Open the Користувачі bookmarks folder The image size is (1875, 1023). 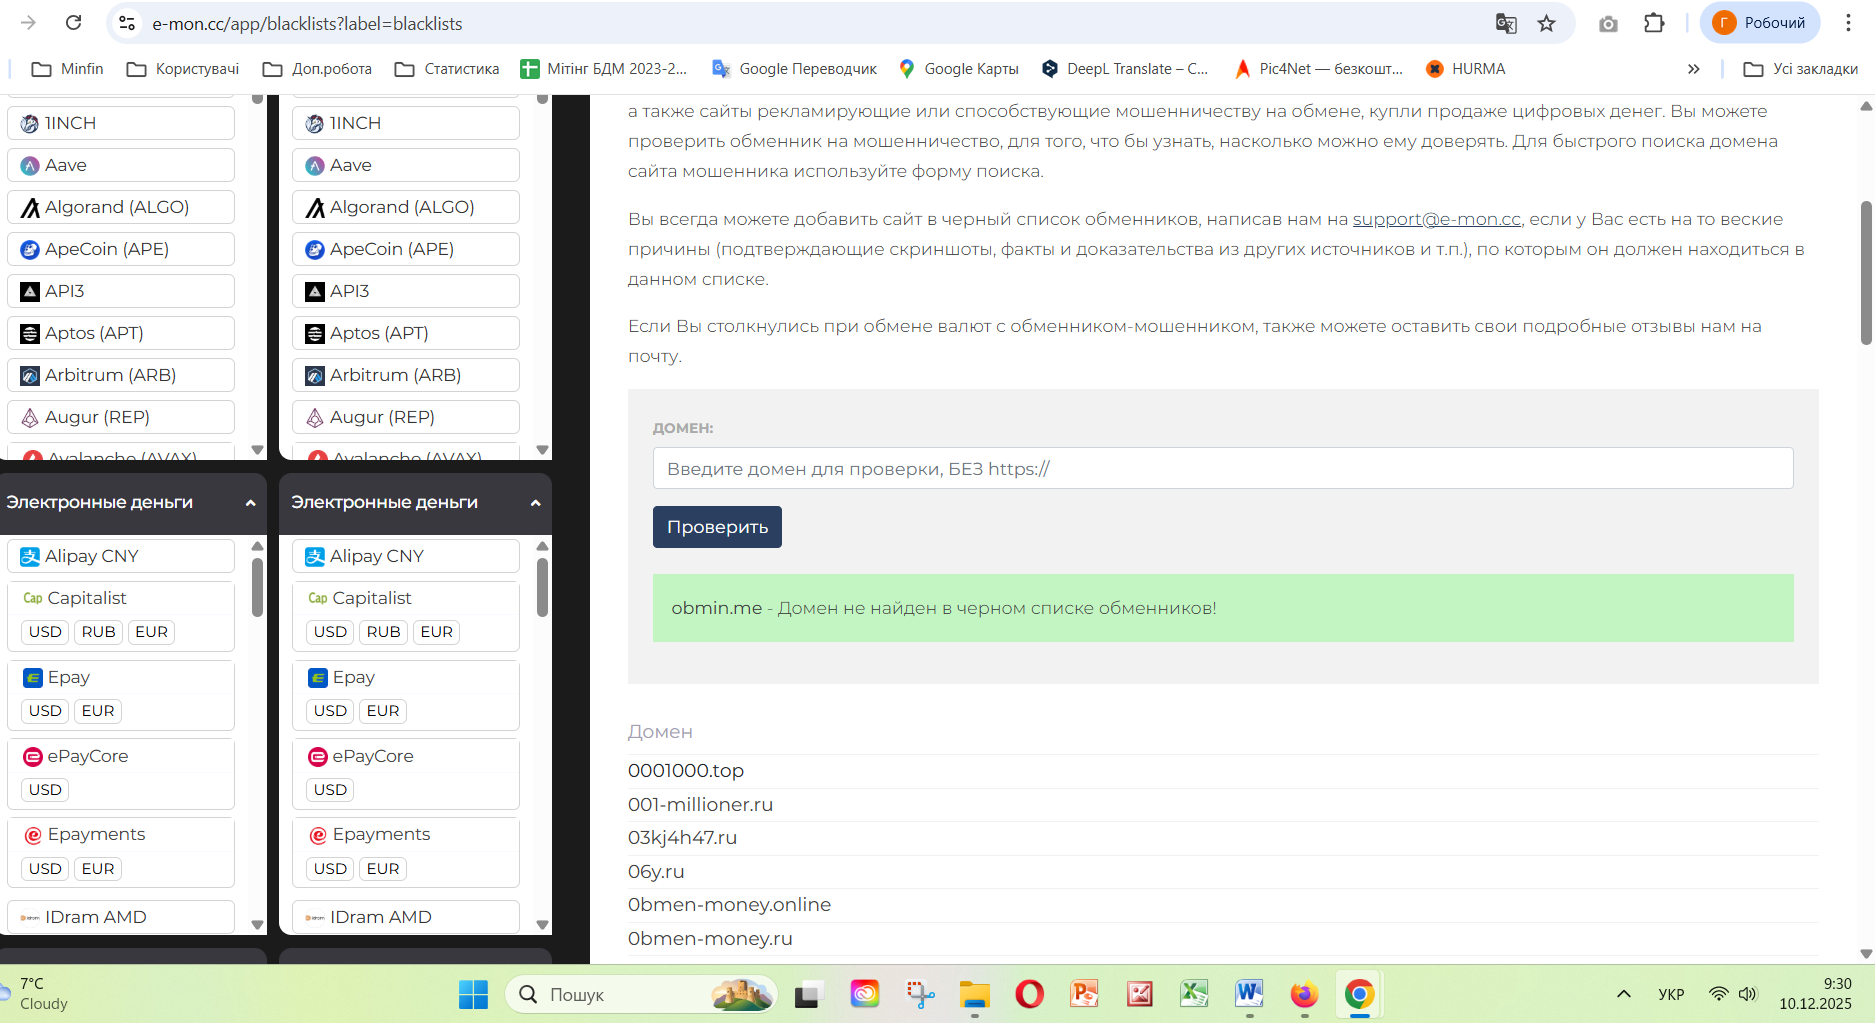(x=183, y=69)
